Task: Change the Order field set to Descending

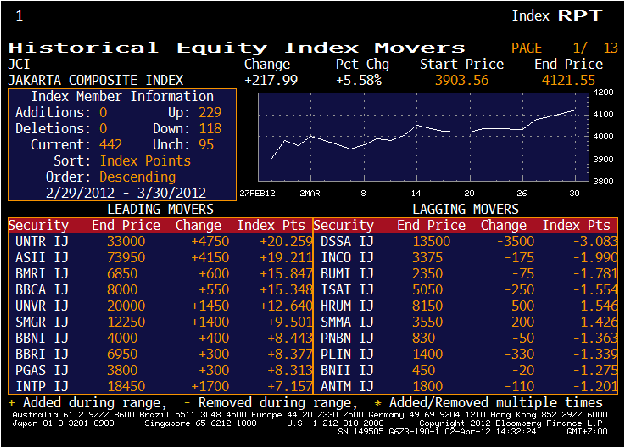Action: [x=139, y=176]
